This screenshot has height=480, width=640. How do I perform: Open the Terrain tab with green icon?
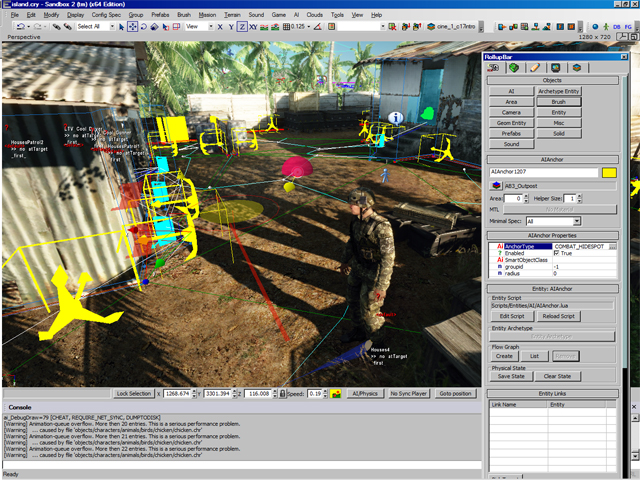514,68
